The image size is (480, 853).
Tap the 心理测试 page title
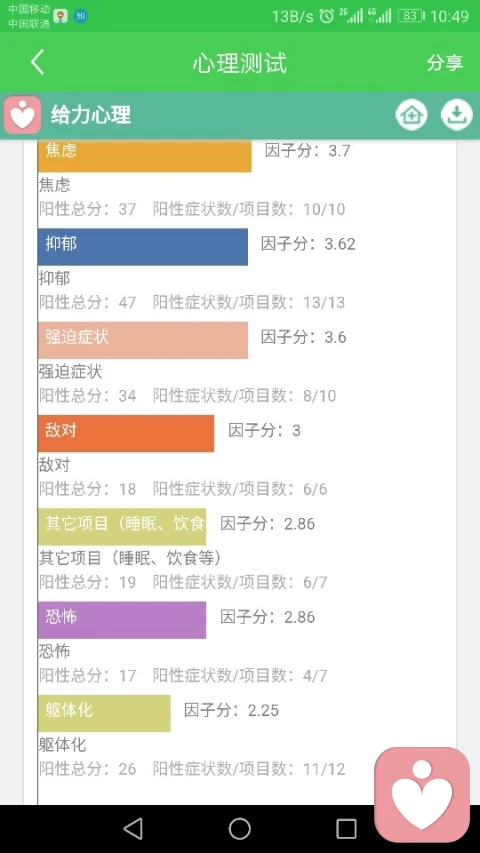tap(239, 63)
